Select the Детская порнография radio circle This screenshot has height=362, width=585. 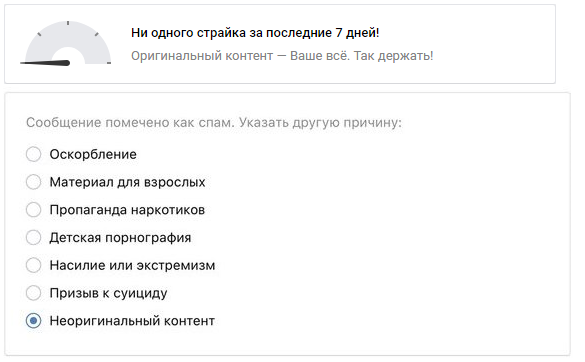(x=34, y=237)
